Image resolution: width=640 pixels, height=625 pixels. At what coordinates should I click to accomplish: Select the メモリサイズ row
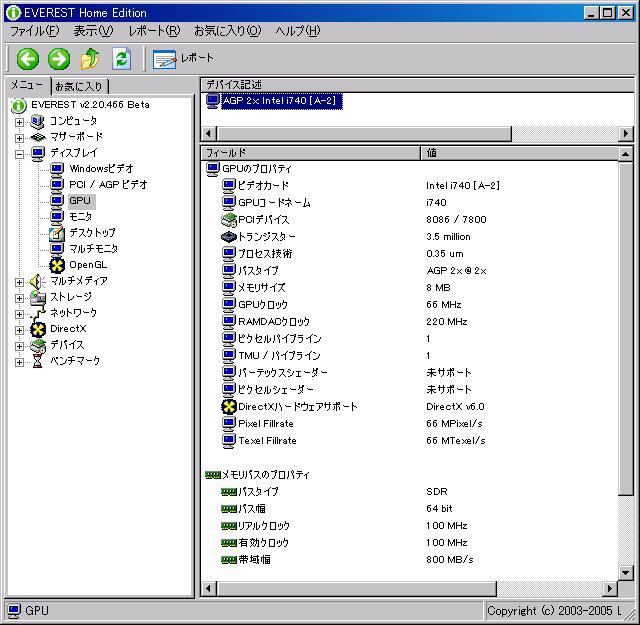[x=409, y=288]
